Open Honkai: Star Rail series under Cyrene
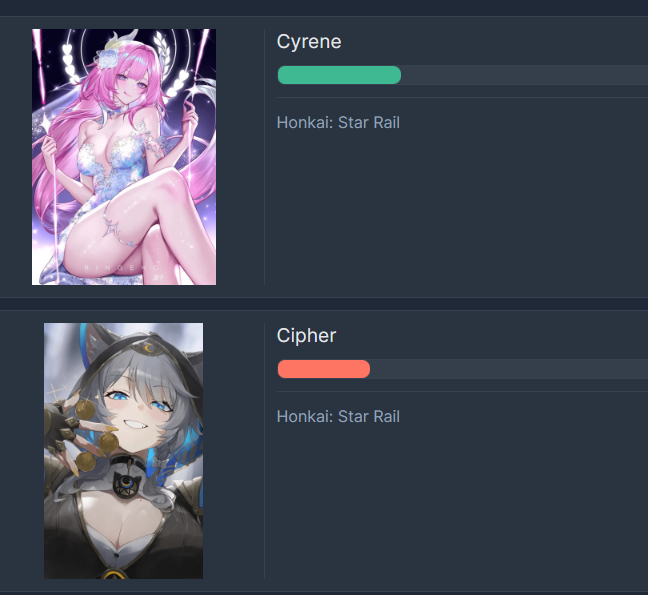The width and height of the screenshot is (648, 595). click(x=338, y=123)
